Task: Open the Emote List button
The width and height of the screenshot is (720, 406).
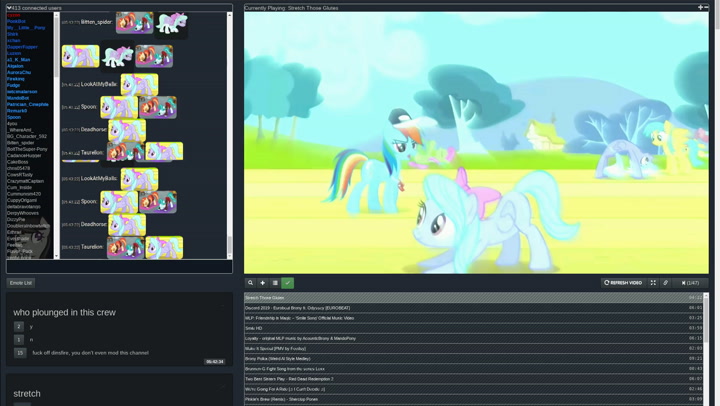Action: pyautogui.click(x=21, y=283)
